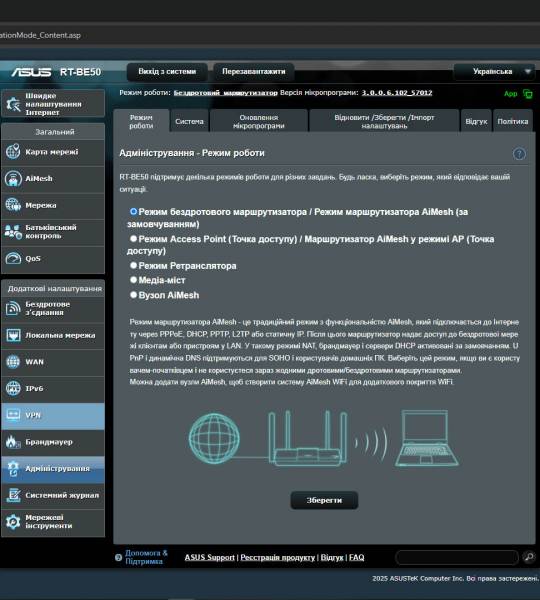Open the ASUS Support link
Screen dimensions: 540x600
[209, 558]
